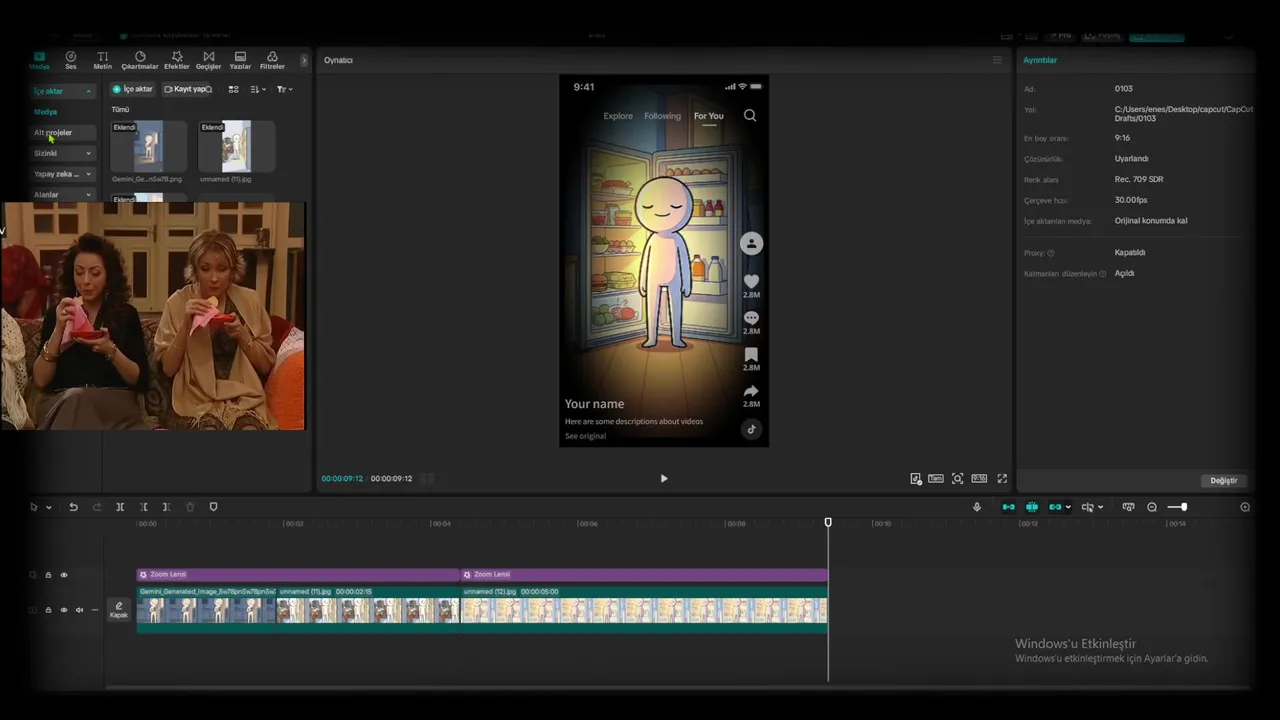Click the timeline fit-to-view icon
The image size is (1280, 720).
pos(1129,507)
